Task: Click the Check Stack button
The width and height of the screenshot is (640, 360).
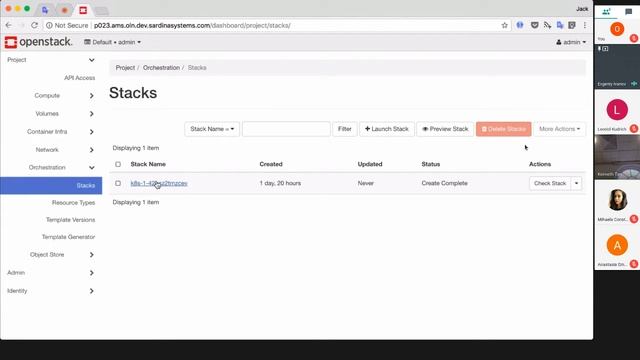Action: pos(550,183)
